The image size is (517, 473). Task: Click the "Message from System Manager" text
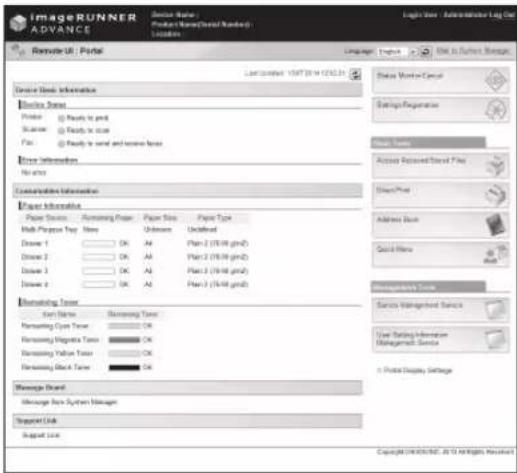[69, 402]
